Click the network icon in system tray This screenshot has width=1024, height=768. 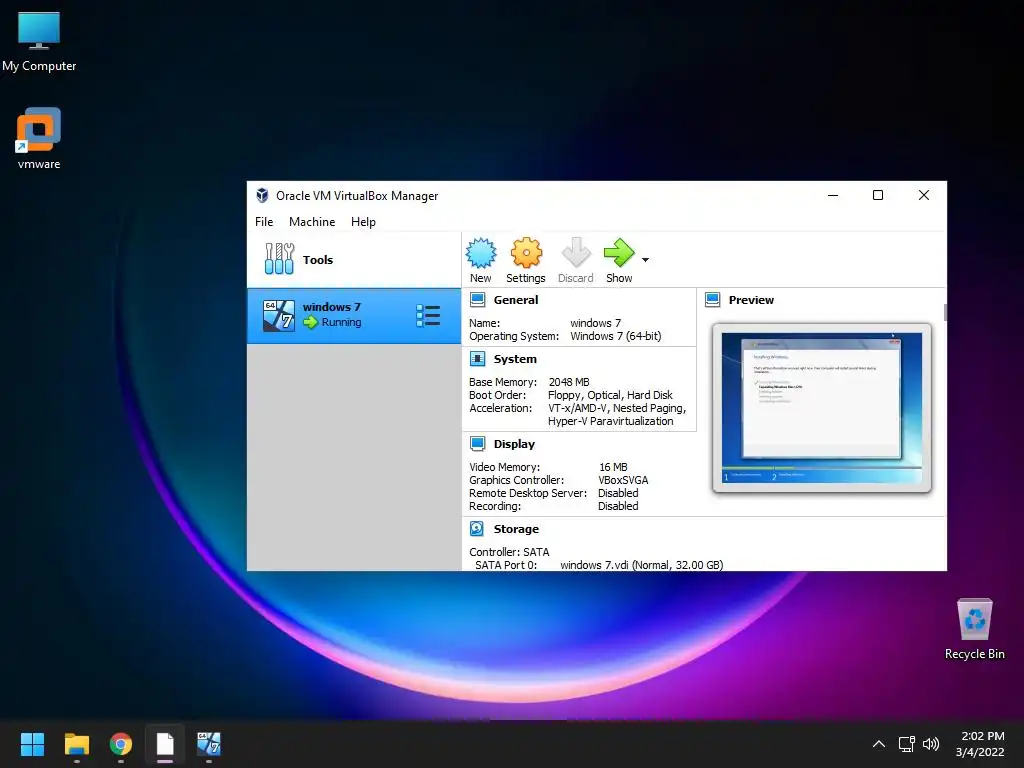click(906, 744)
